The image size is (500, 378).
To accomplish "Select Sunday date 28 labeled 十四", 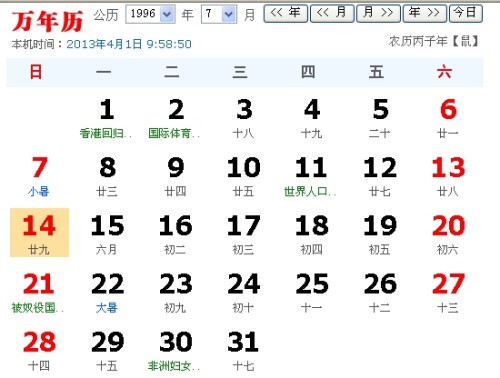I will (x=39, y=352).
